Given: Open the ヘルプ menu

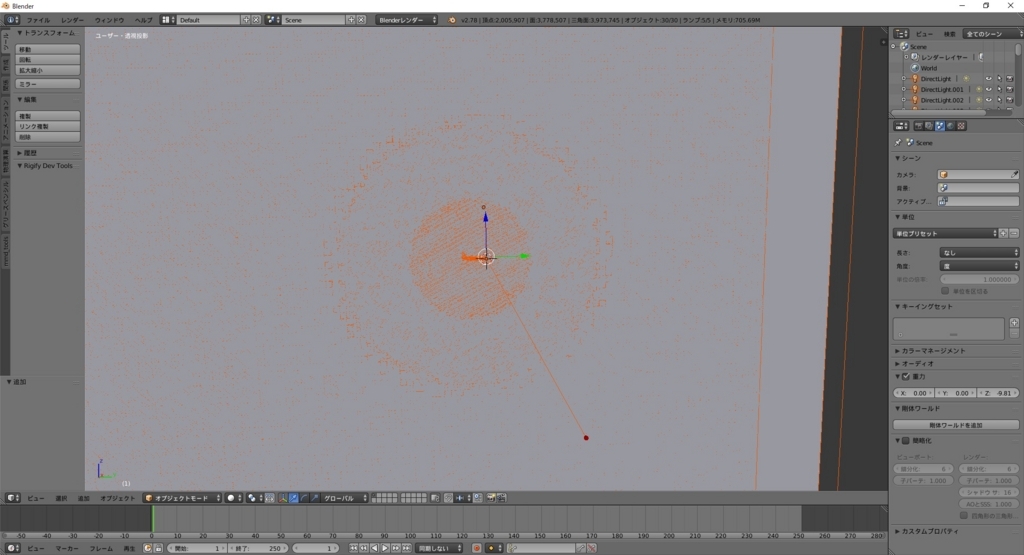Looking at the screenshot, I should (x=143, y=20).
